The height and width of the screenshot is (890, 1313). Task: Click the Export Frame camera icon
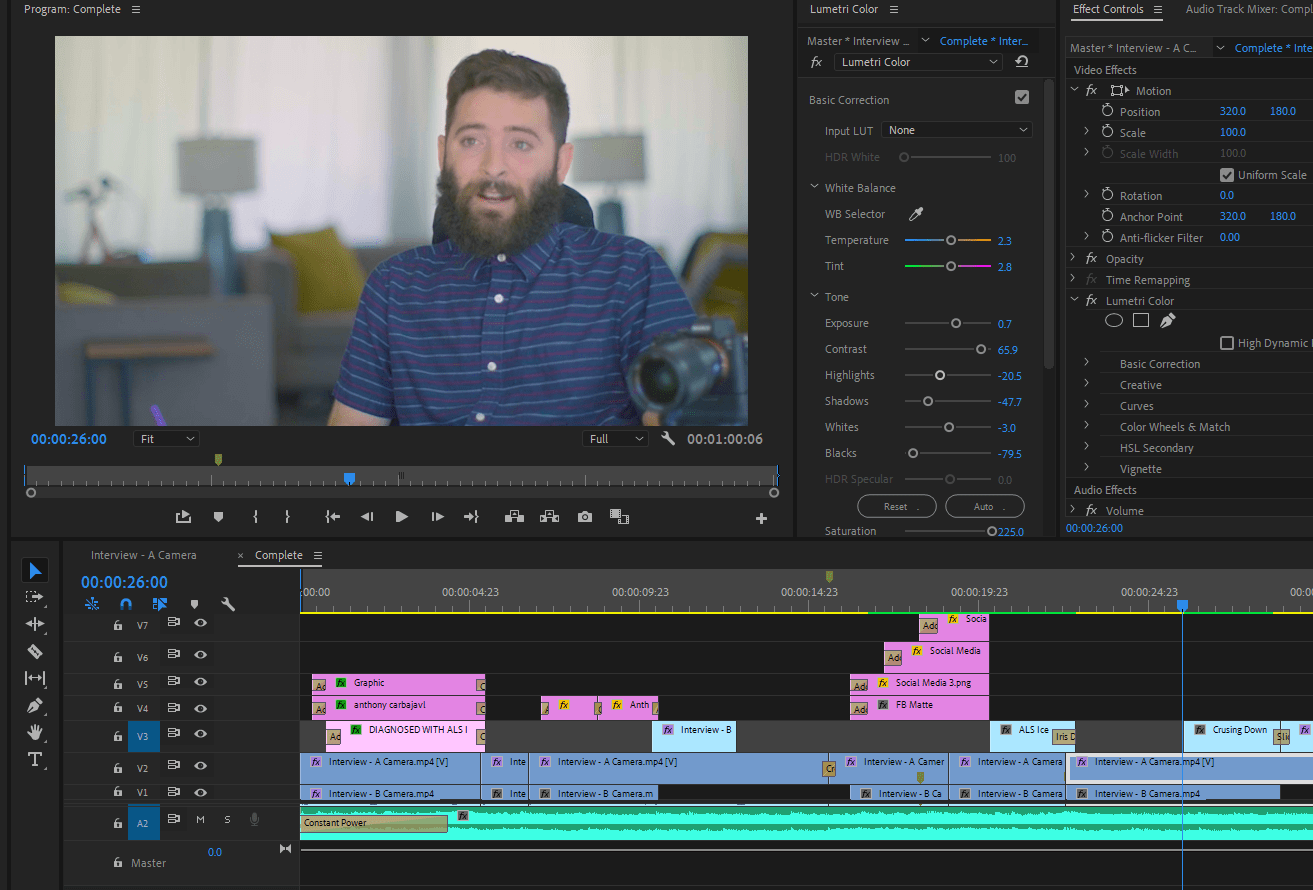[585, 517]
